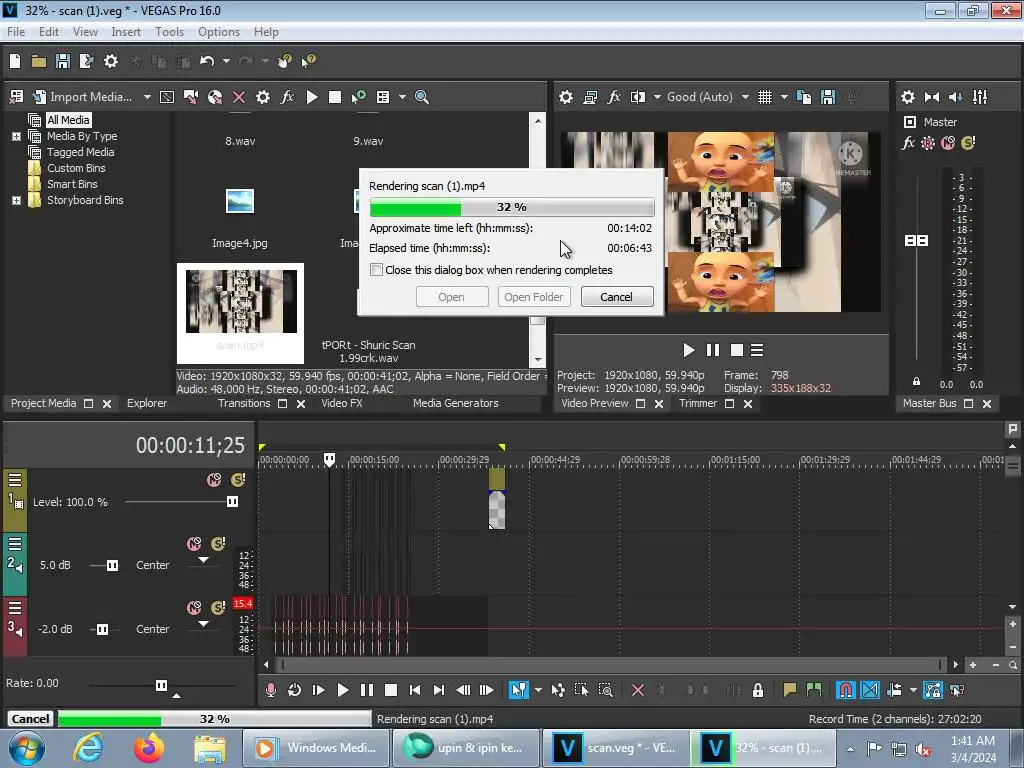This screenshot has height=768, width=1024.
Task: Open Video Output FX icon in preview
Action: click(x=614, y=97)
